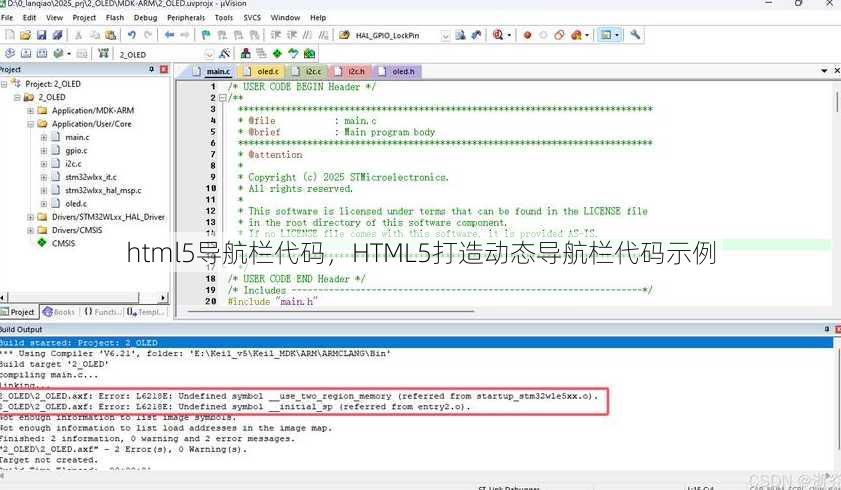Navigate backwards with the blue left arrow
841x490 pixels.
tap(169, 35)
